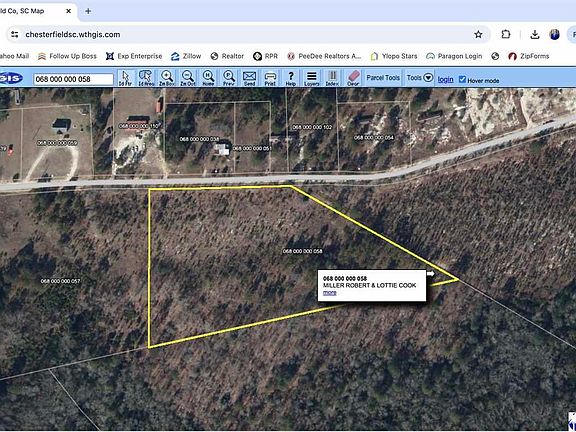Open a new browser tab
This screenshot has height=432, width=576.
[88, 11]
